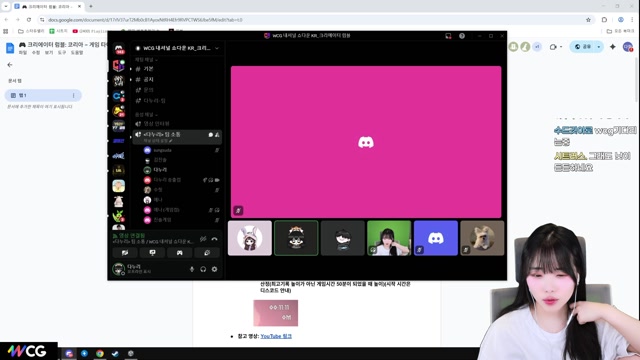Toggle noise suppression icon near disconnect
The width and height of the screenshot is (640, 360).
coord(203,239)
